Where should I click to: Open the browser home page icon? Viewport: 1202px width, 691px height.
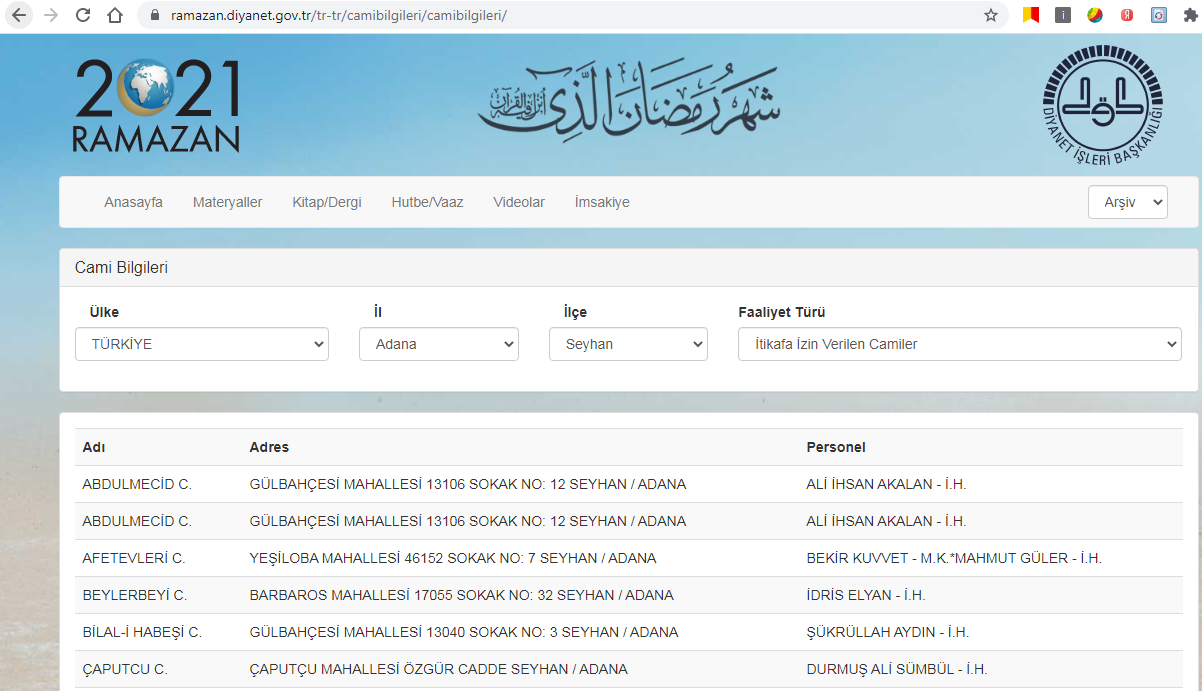point(115,15)
